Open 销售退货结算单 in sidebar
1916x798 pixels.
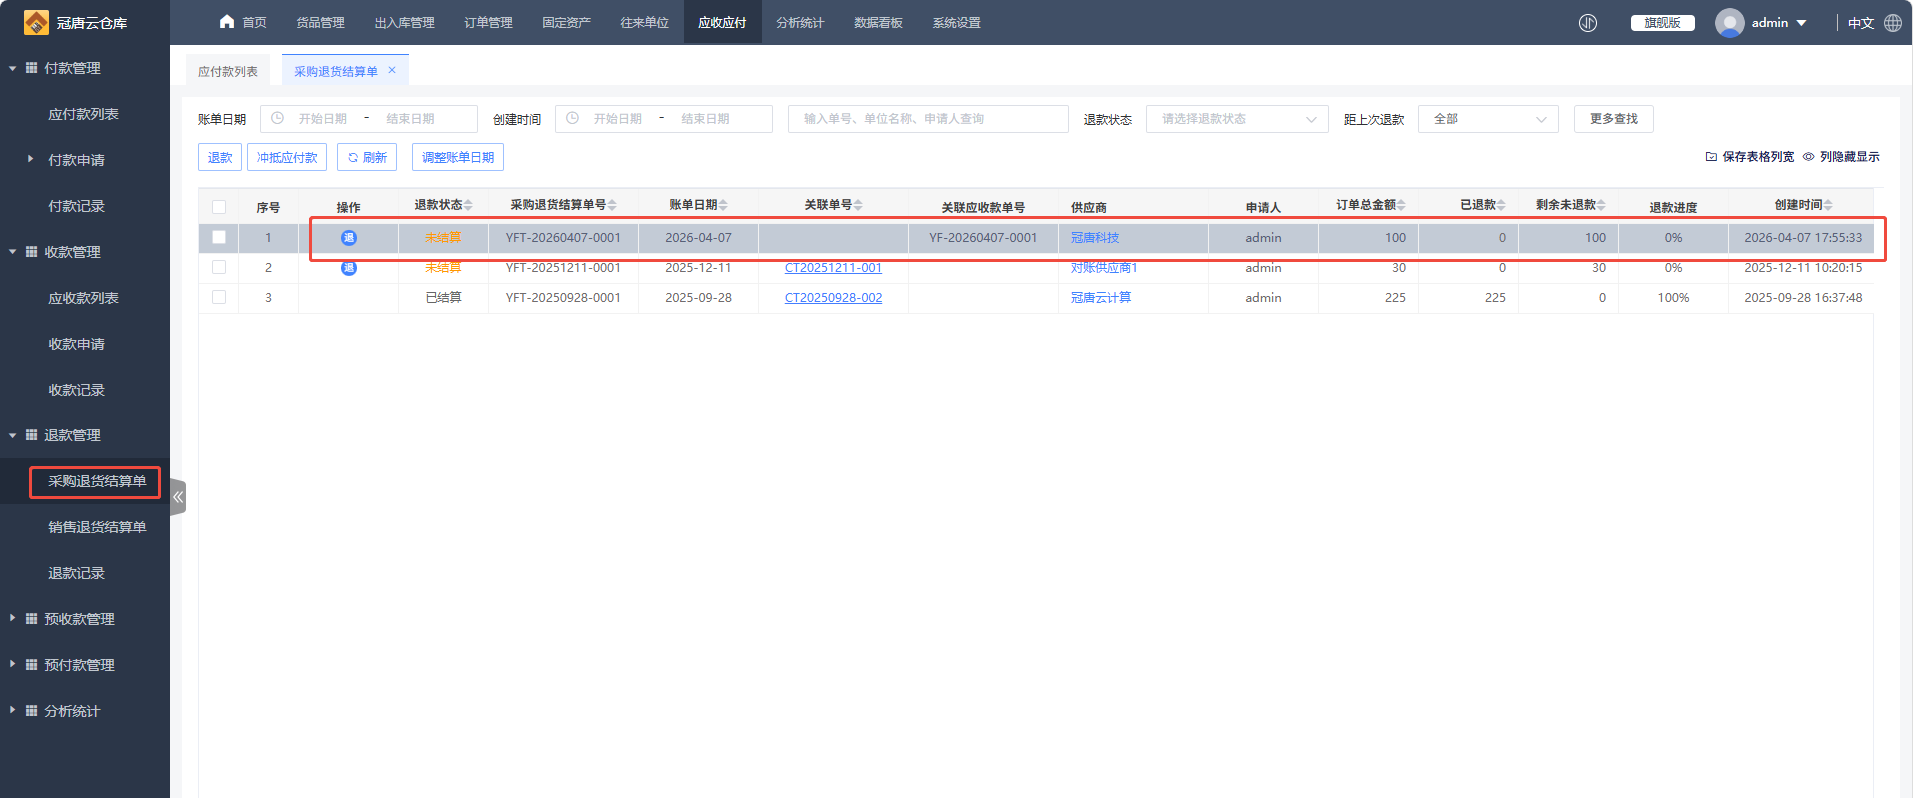97,527
